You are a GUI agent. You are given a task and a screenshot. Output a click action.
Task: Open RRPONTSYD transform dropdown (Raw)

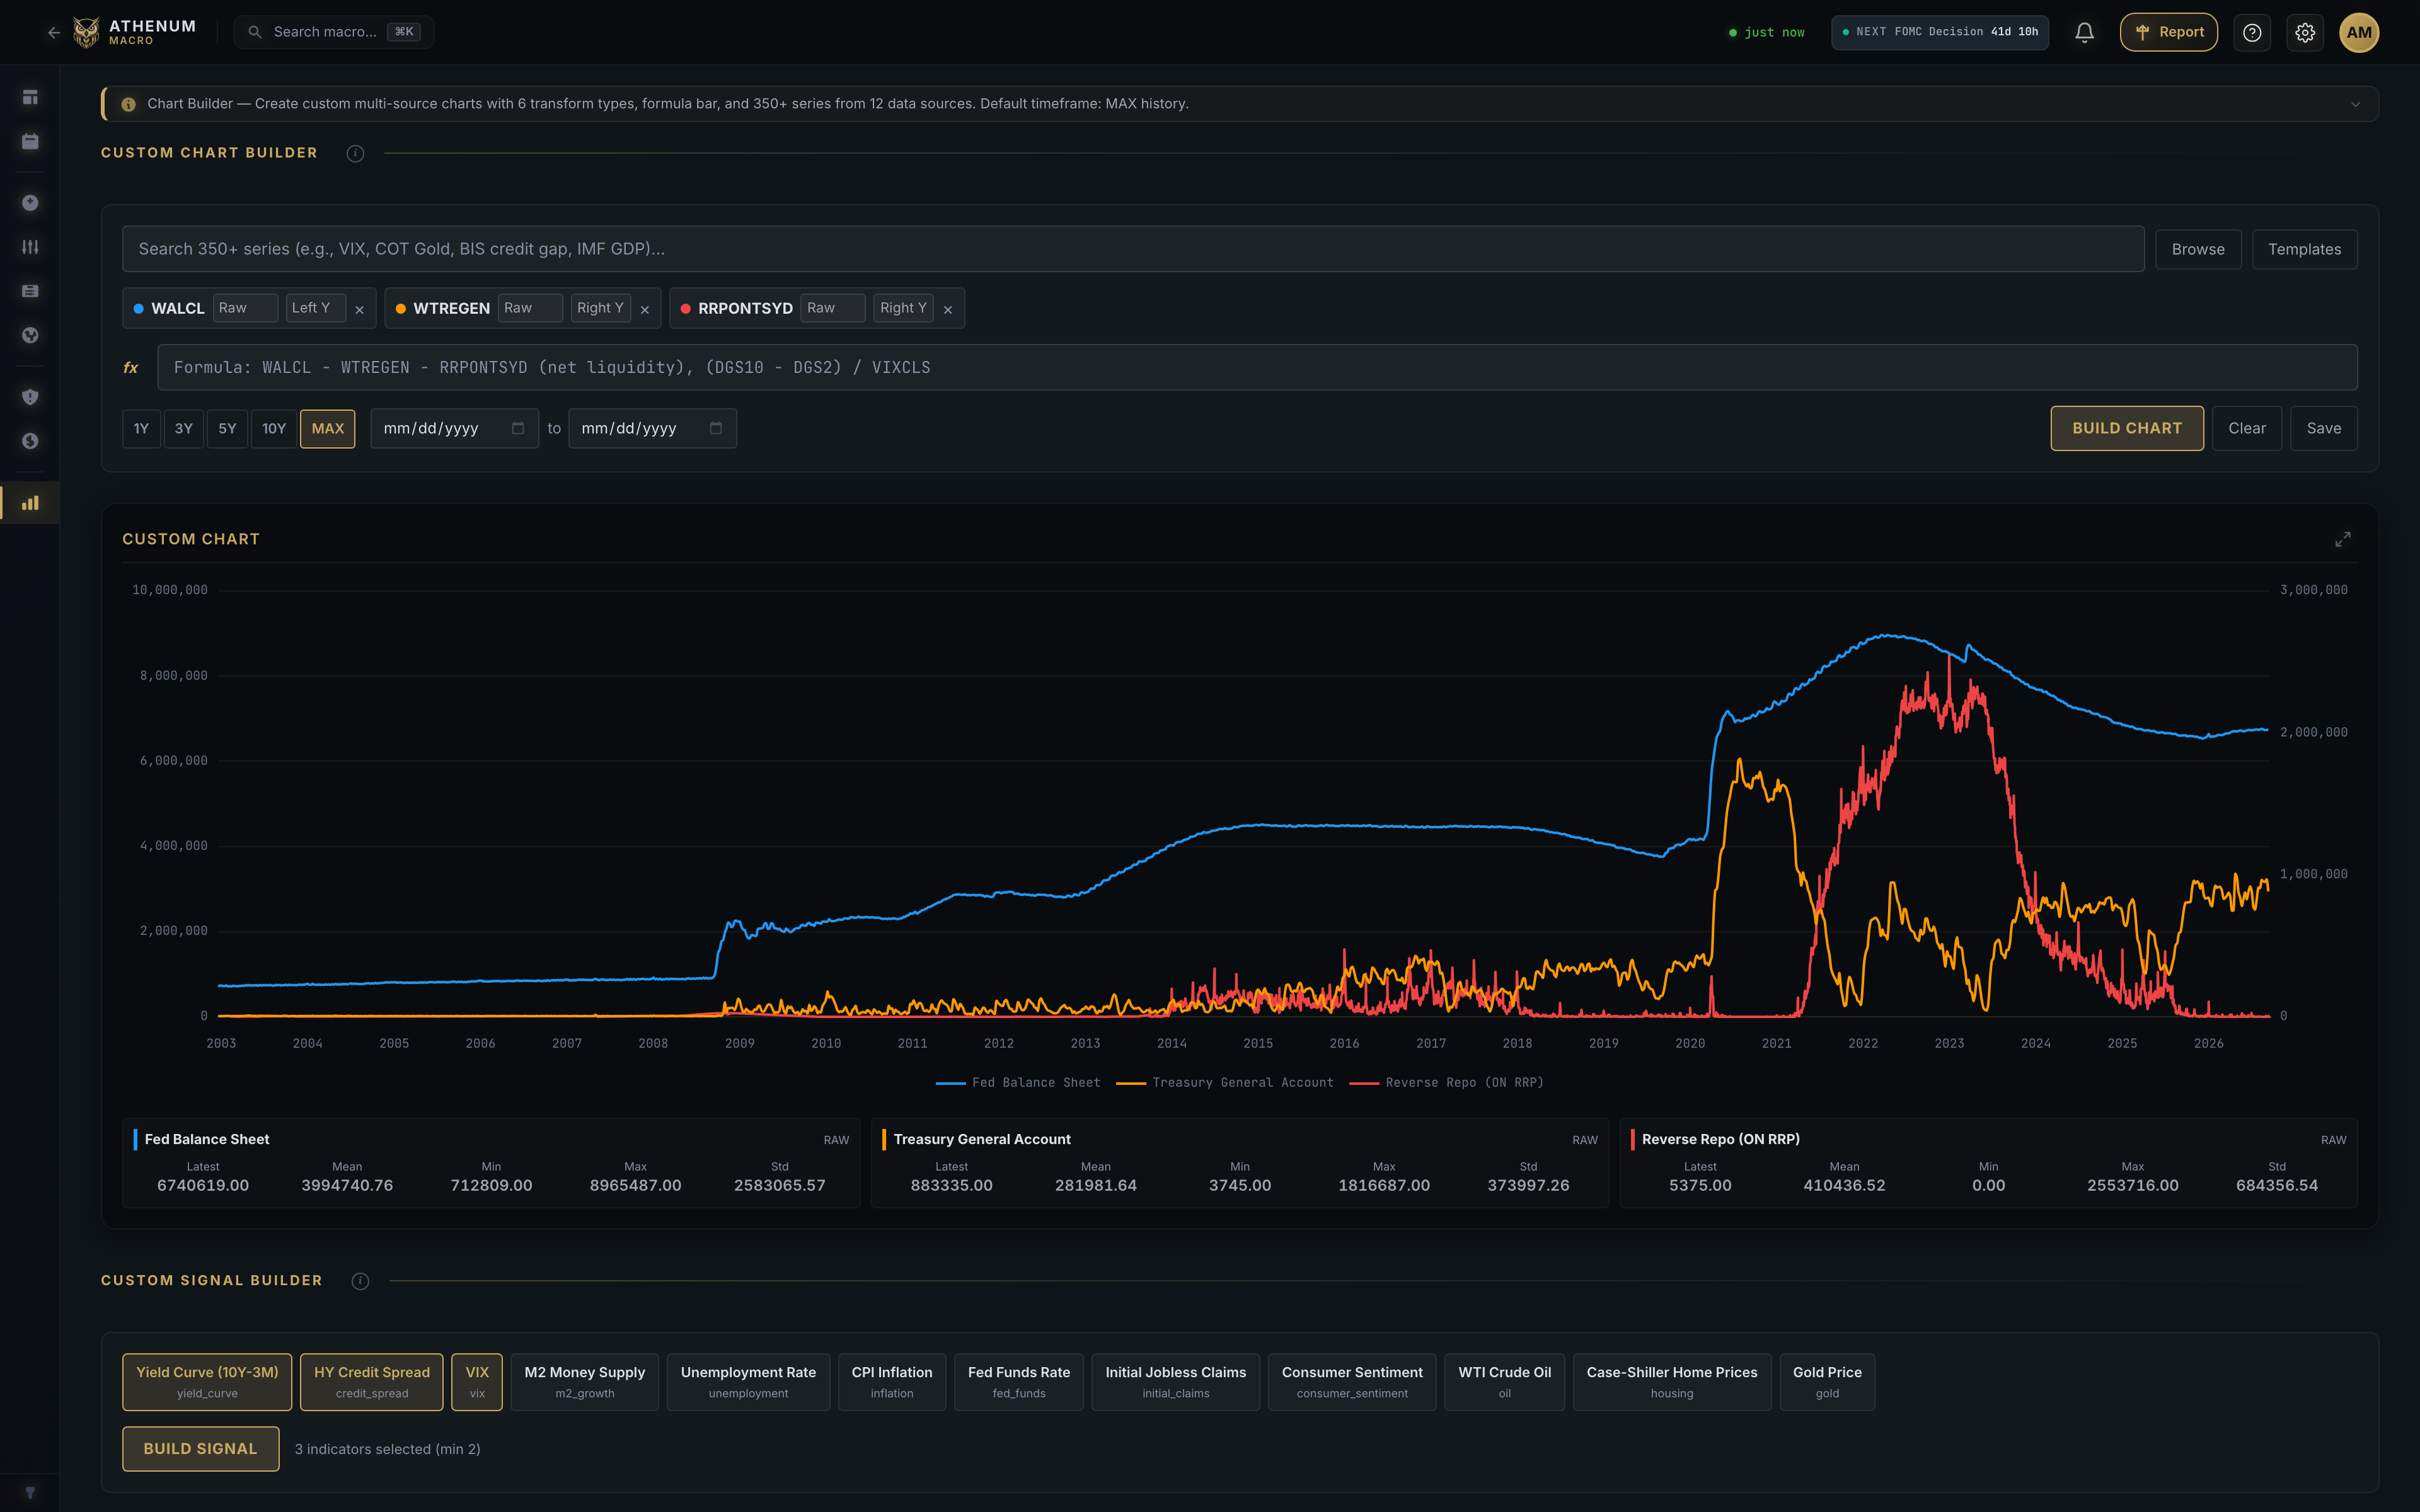pos(833,308)
